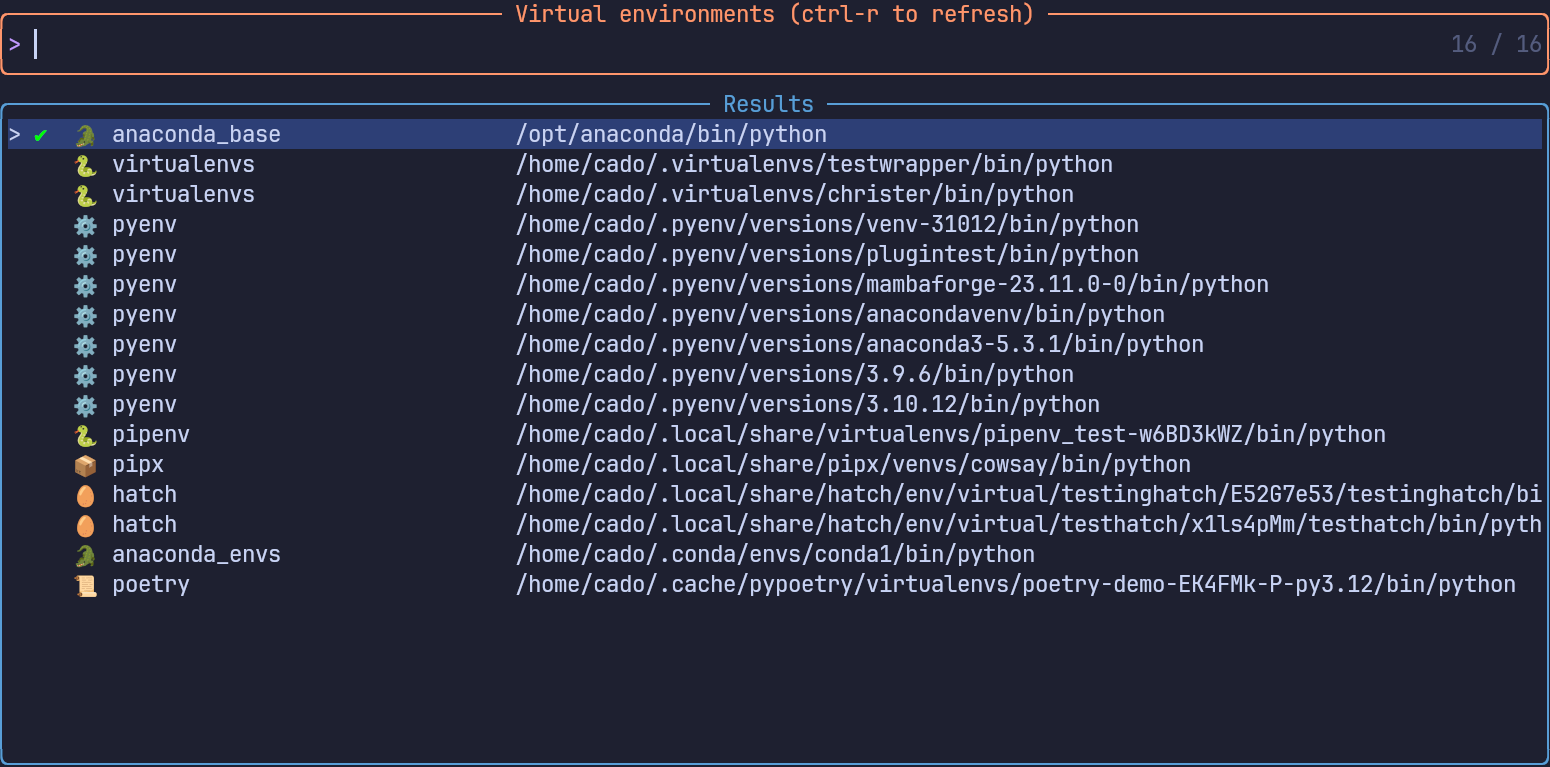1550x767 pixels.
Task: Click the snake icon for testwrapper virtualenv
Action: pos(86,165)
